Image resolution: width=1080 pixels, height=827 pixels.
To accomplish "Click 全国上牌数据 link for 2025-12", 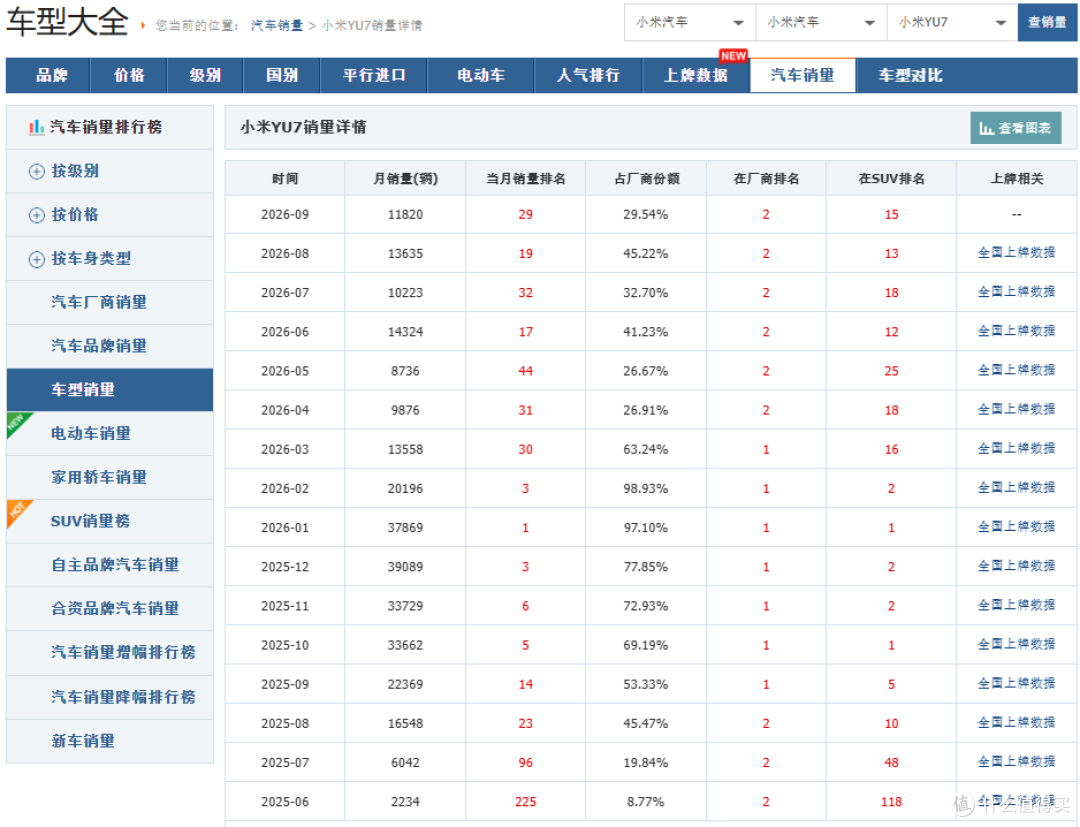I will 1017,567.
